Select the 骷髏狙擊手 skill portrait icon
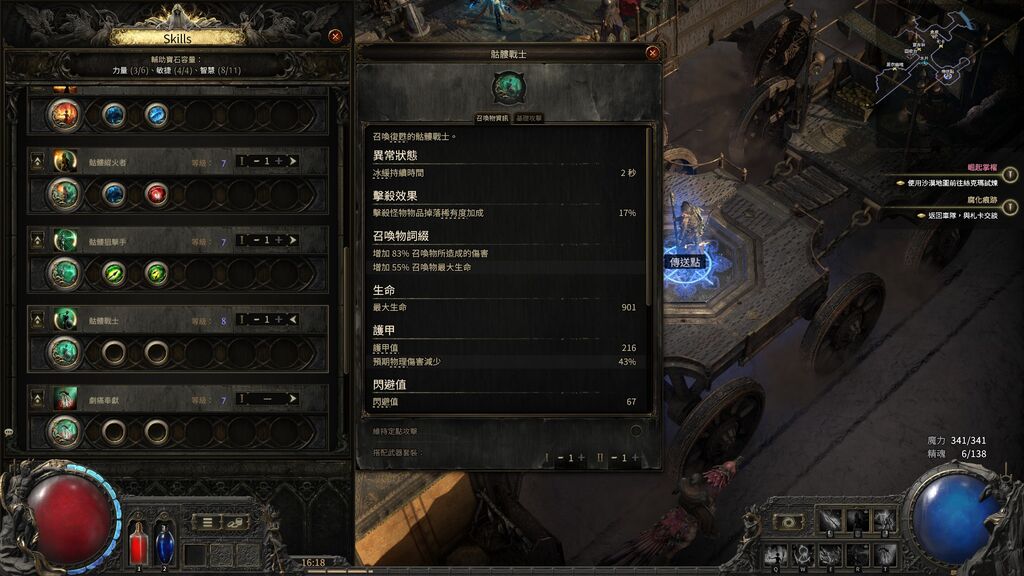 tap(65, 240)
